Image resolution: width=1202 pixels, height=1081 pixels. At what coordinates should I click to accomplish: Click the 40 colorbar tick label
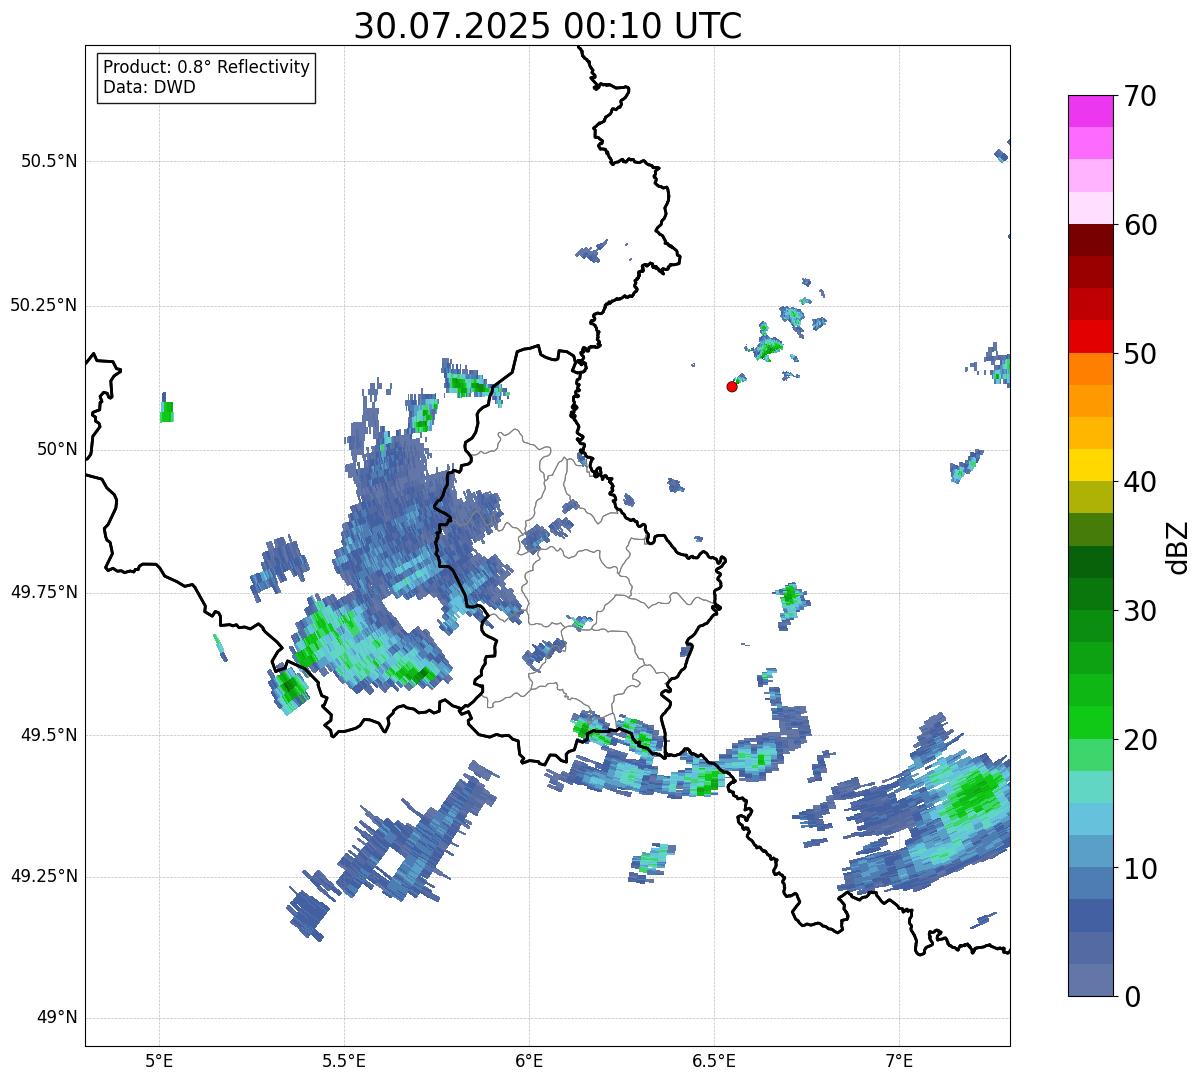point(1140,482)
